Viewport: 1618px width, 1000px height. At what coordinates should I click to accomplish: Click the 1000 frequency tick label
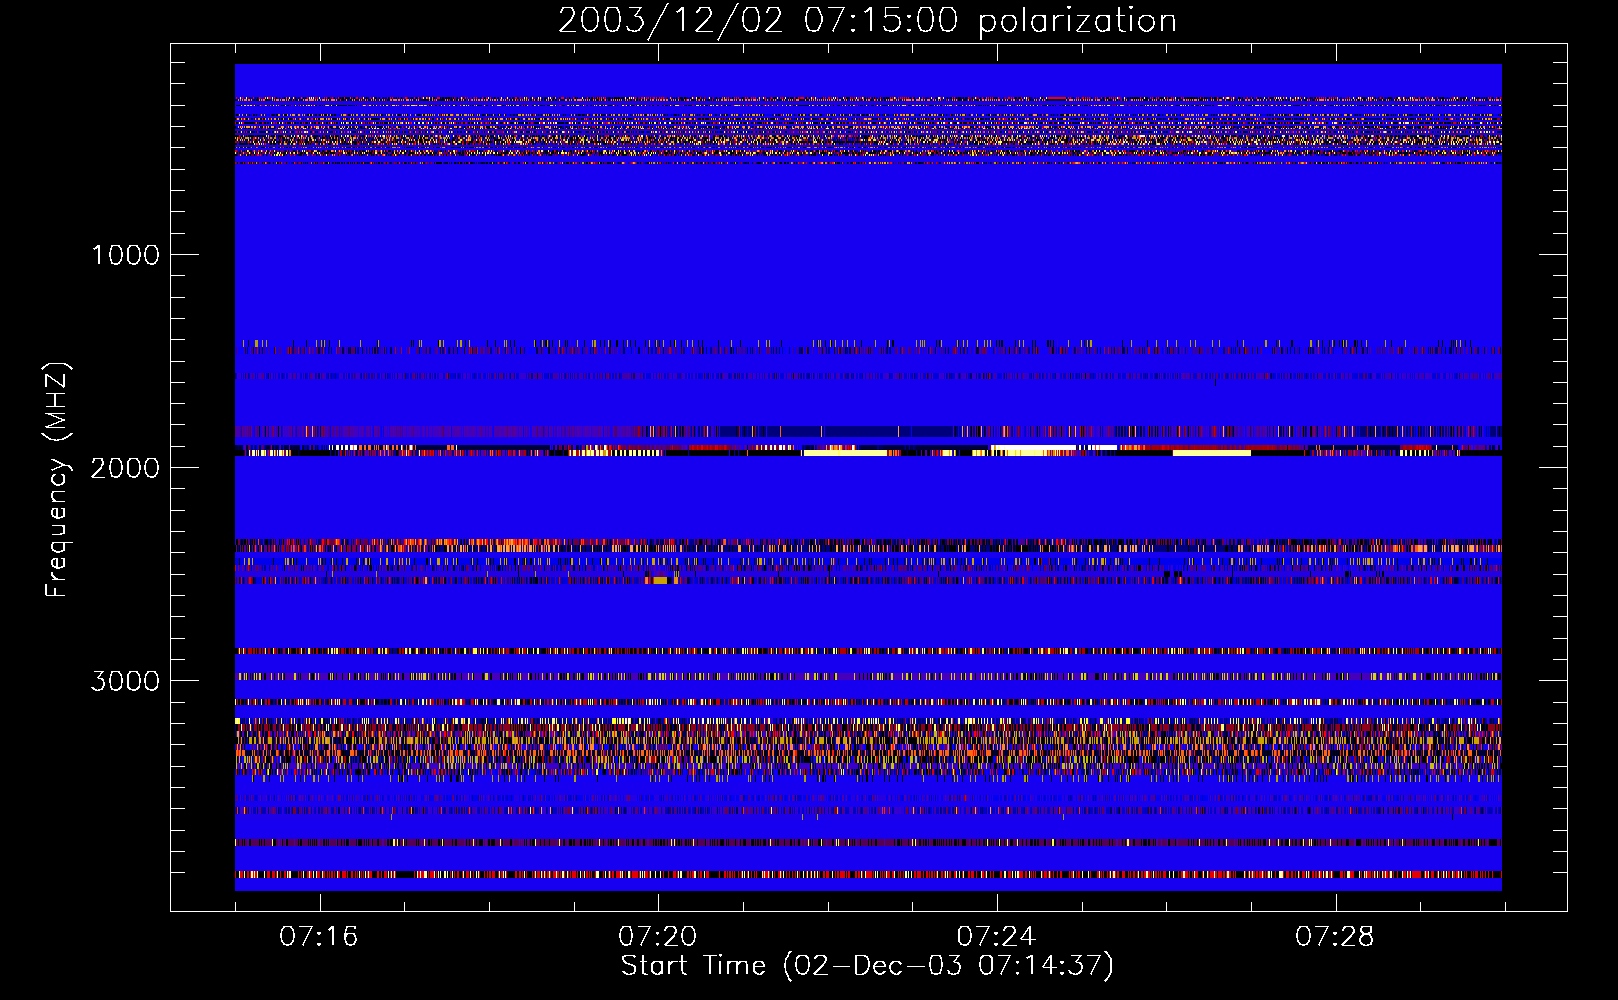pyautogui.click(x=126, y=255)
